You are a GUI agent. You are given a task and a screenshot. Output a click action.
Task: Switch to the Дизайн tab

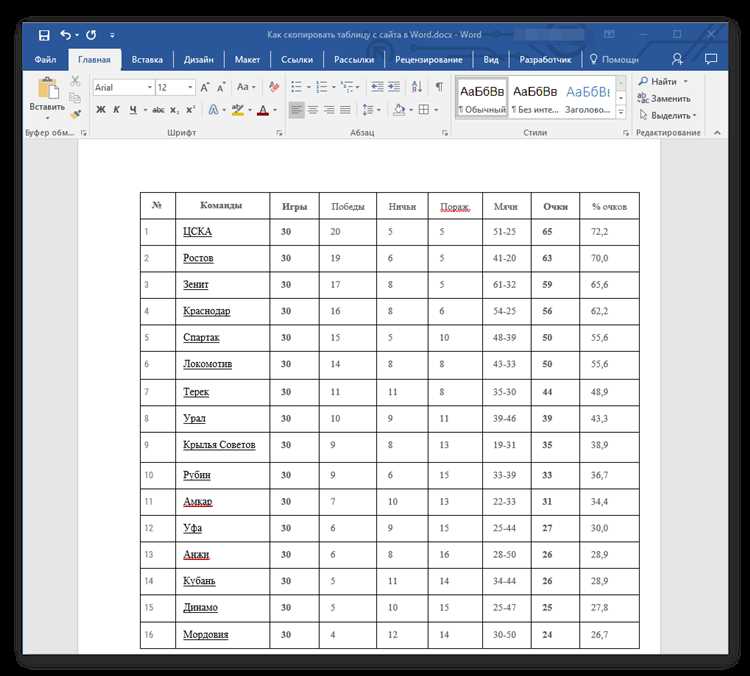pyautogui.click(x=199, y=60)
